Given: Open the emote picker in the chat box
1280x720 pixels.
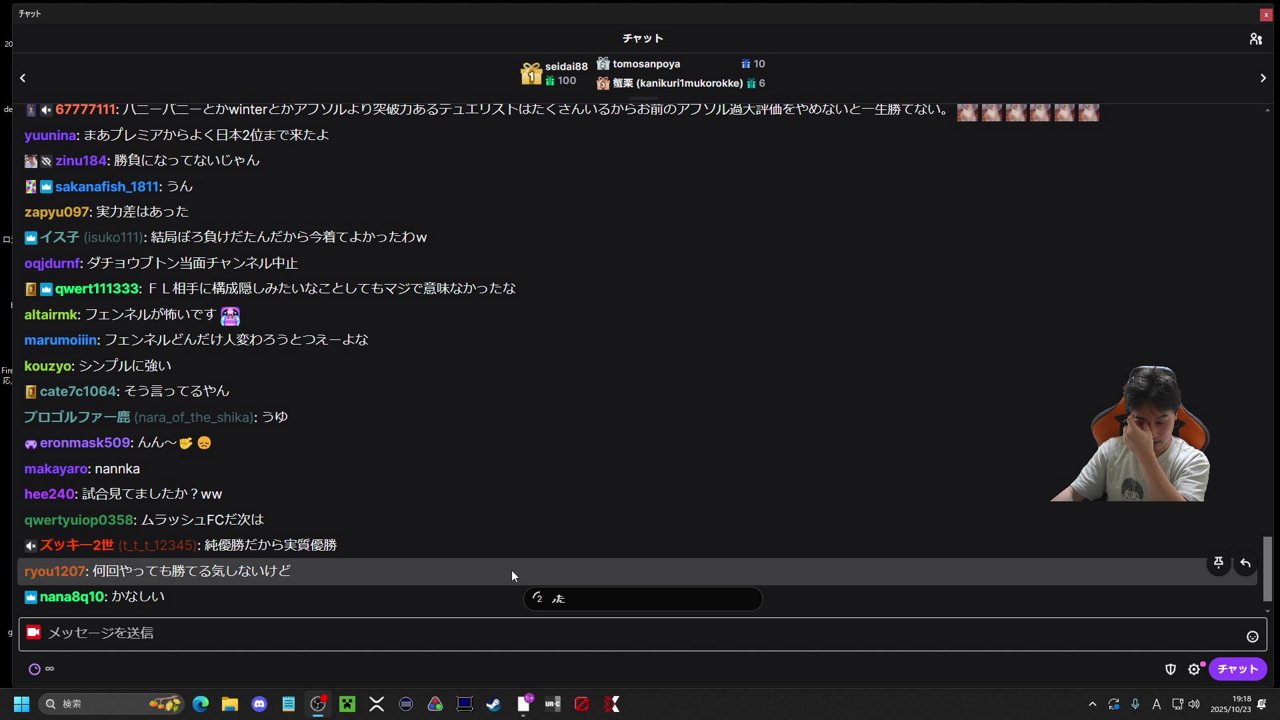Looking at the screenshot, I should coord(1252,635).
